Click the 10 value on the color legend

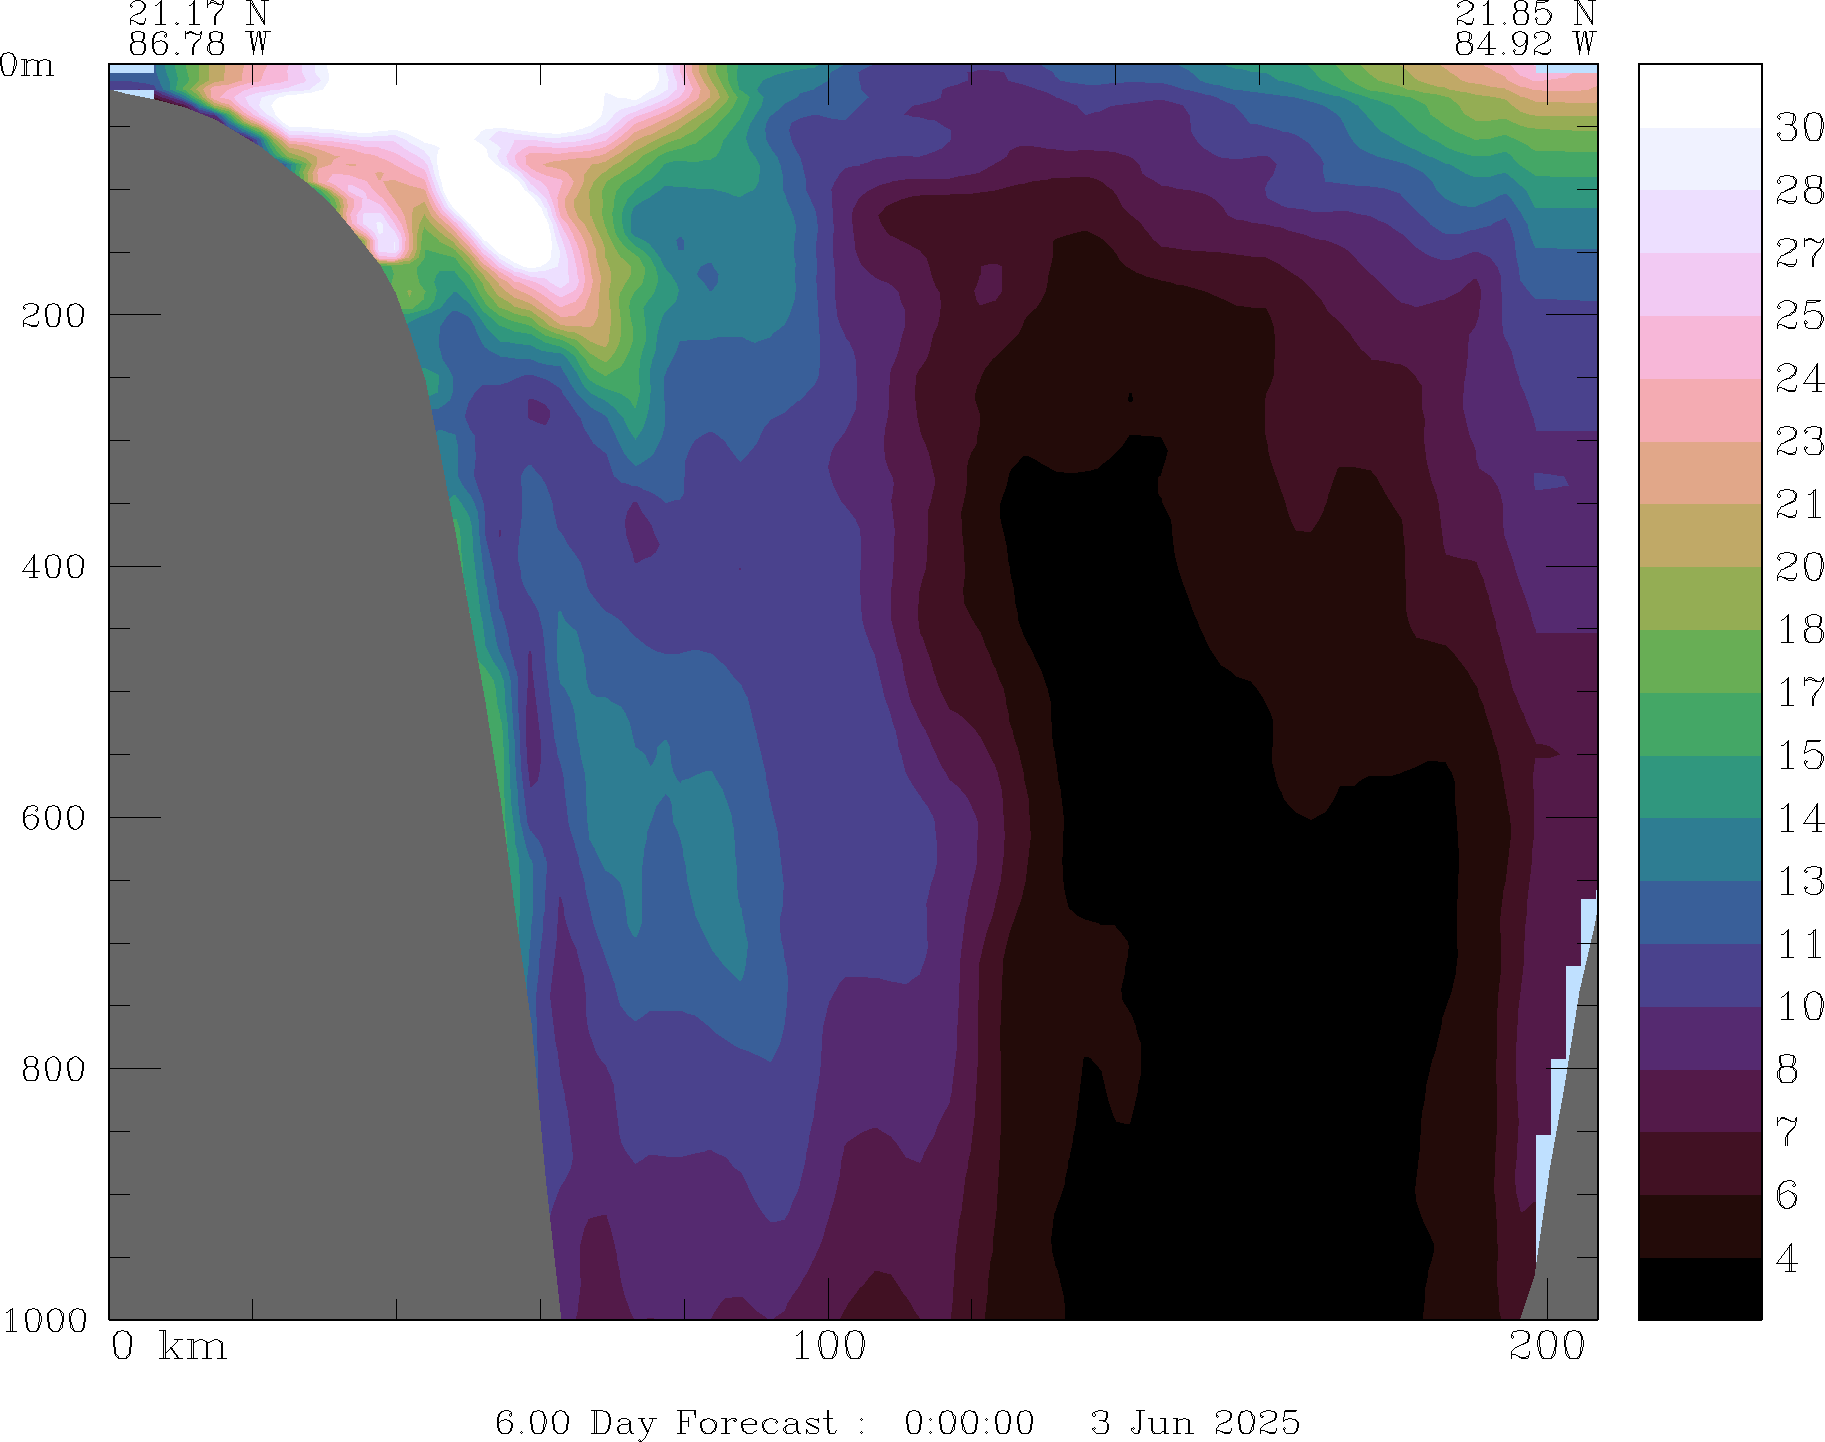pos(1799,1007)
